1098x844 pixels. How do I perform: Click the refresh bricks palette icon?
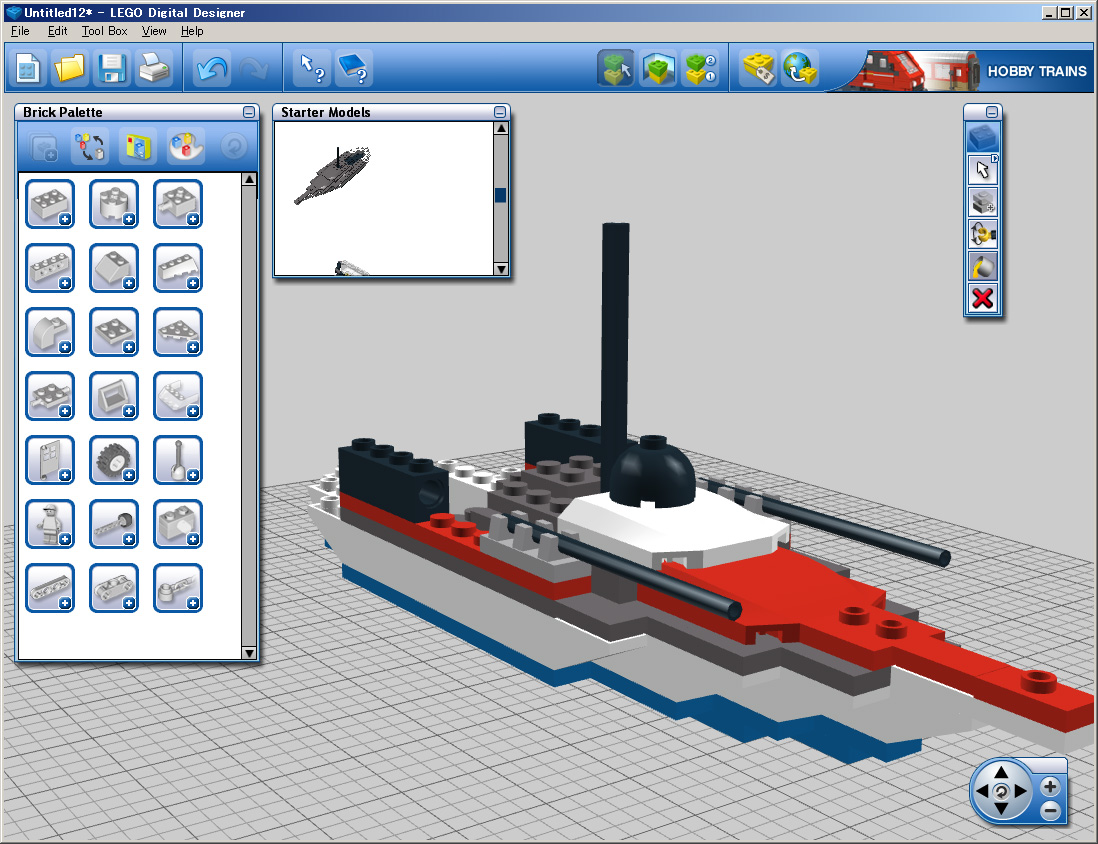(90, 147)
